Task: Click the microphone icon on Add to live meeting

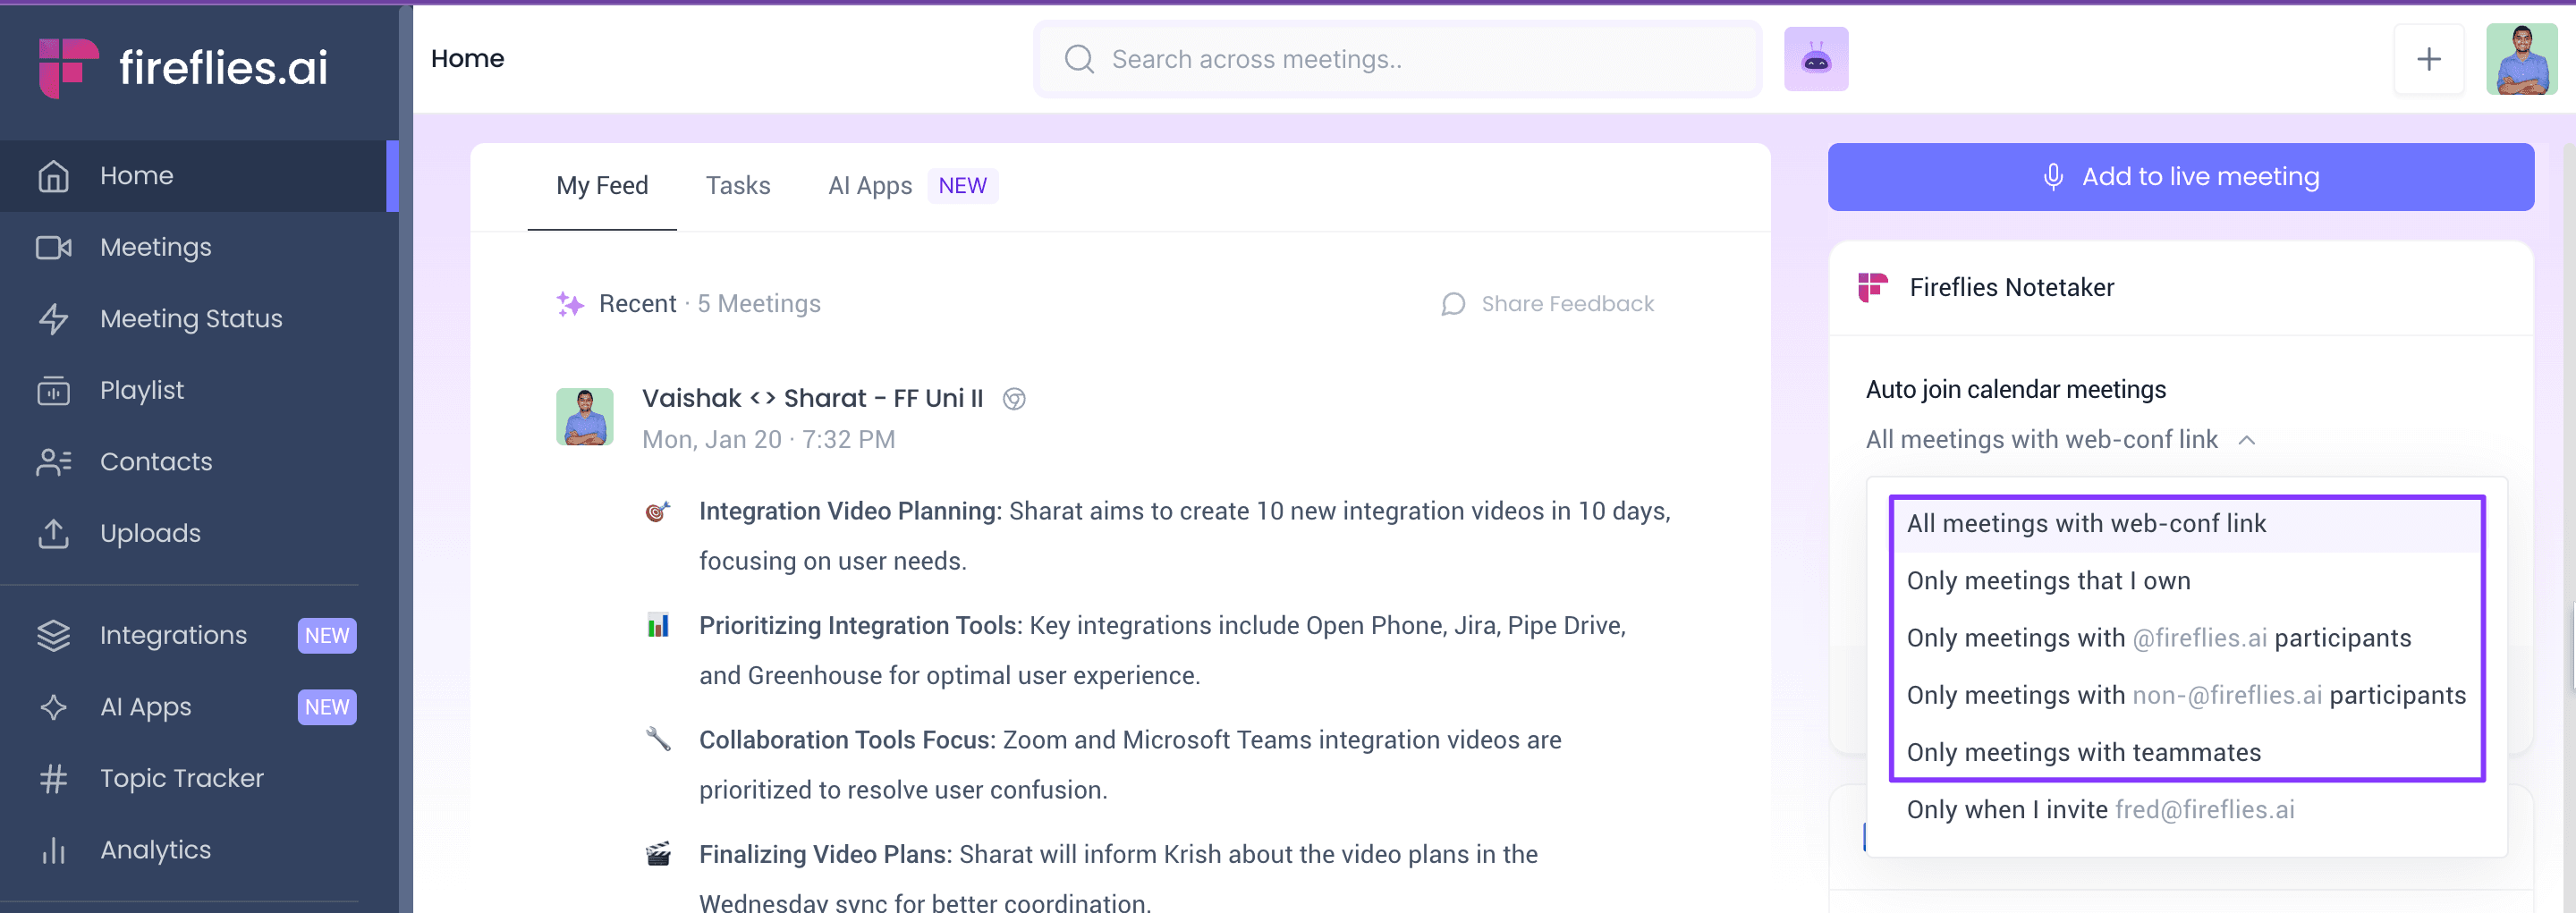Action: pos(2052,177)
